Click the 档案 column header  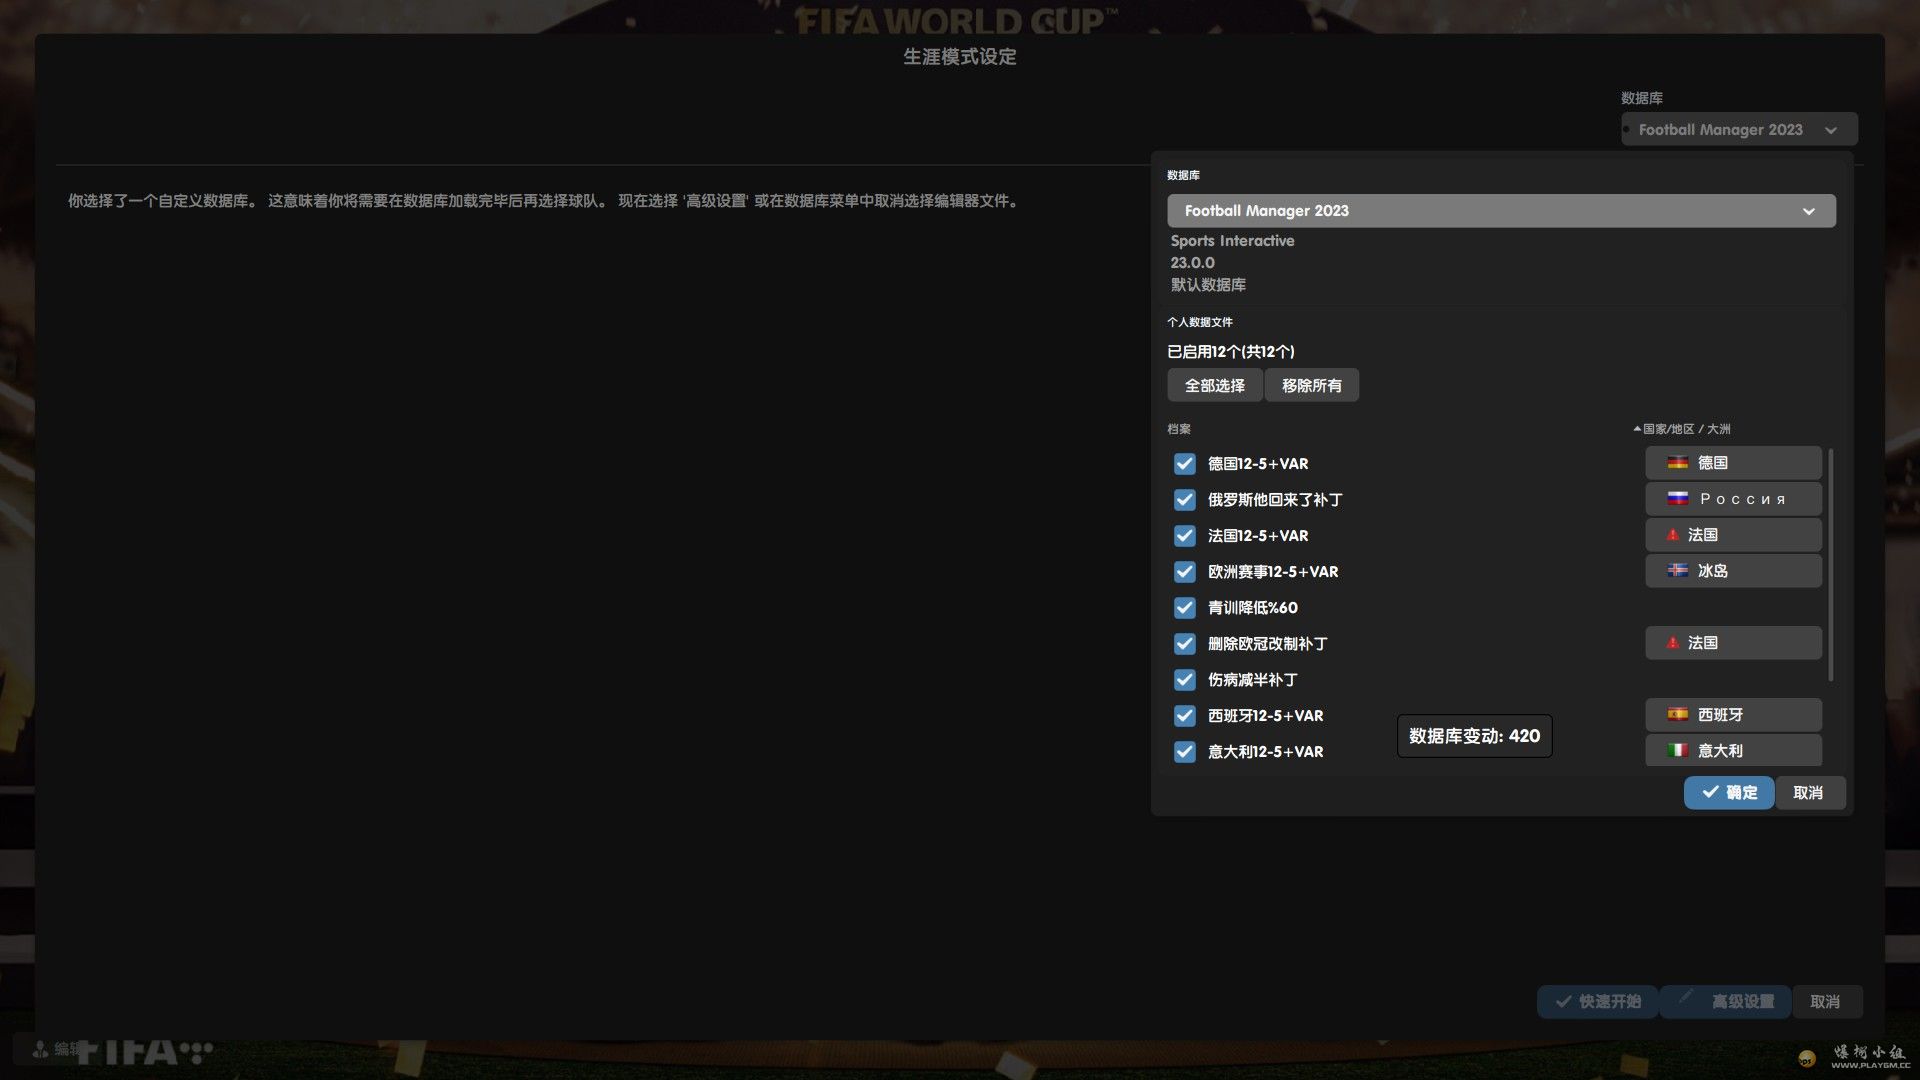point(1179,429)
